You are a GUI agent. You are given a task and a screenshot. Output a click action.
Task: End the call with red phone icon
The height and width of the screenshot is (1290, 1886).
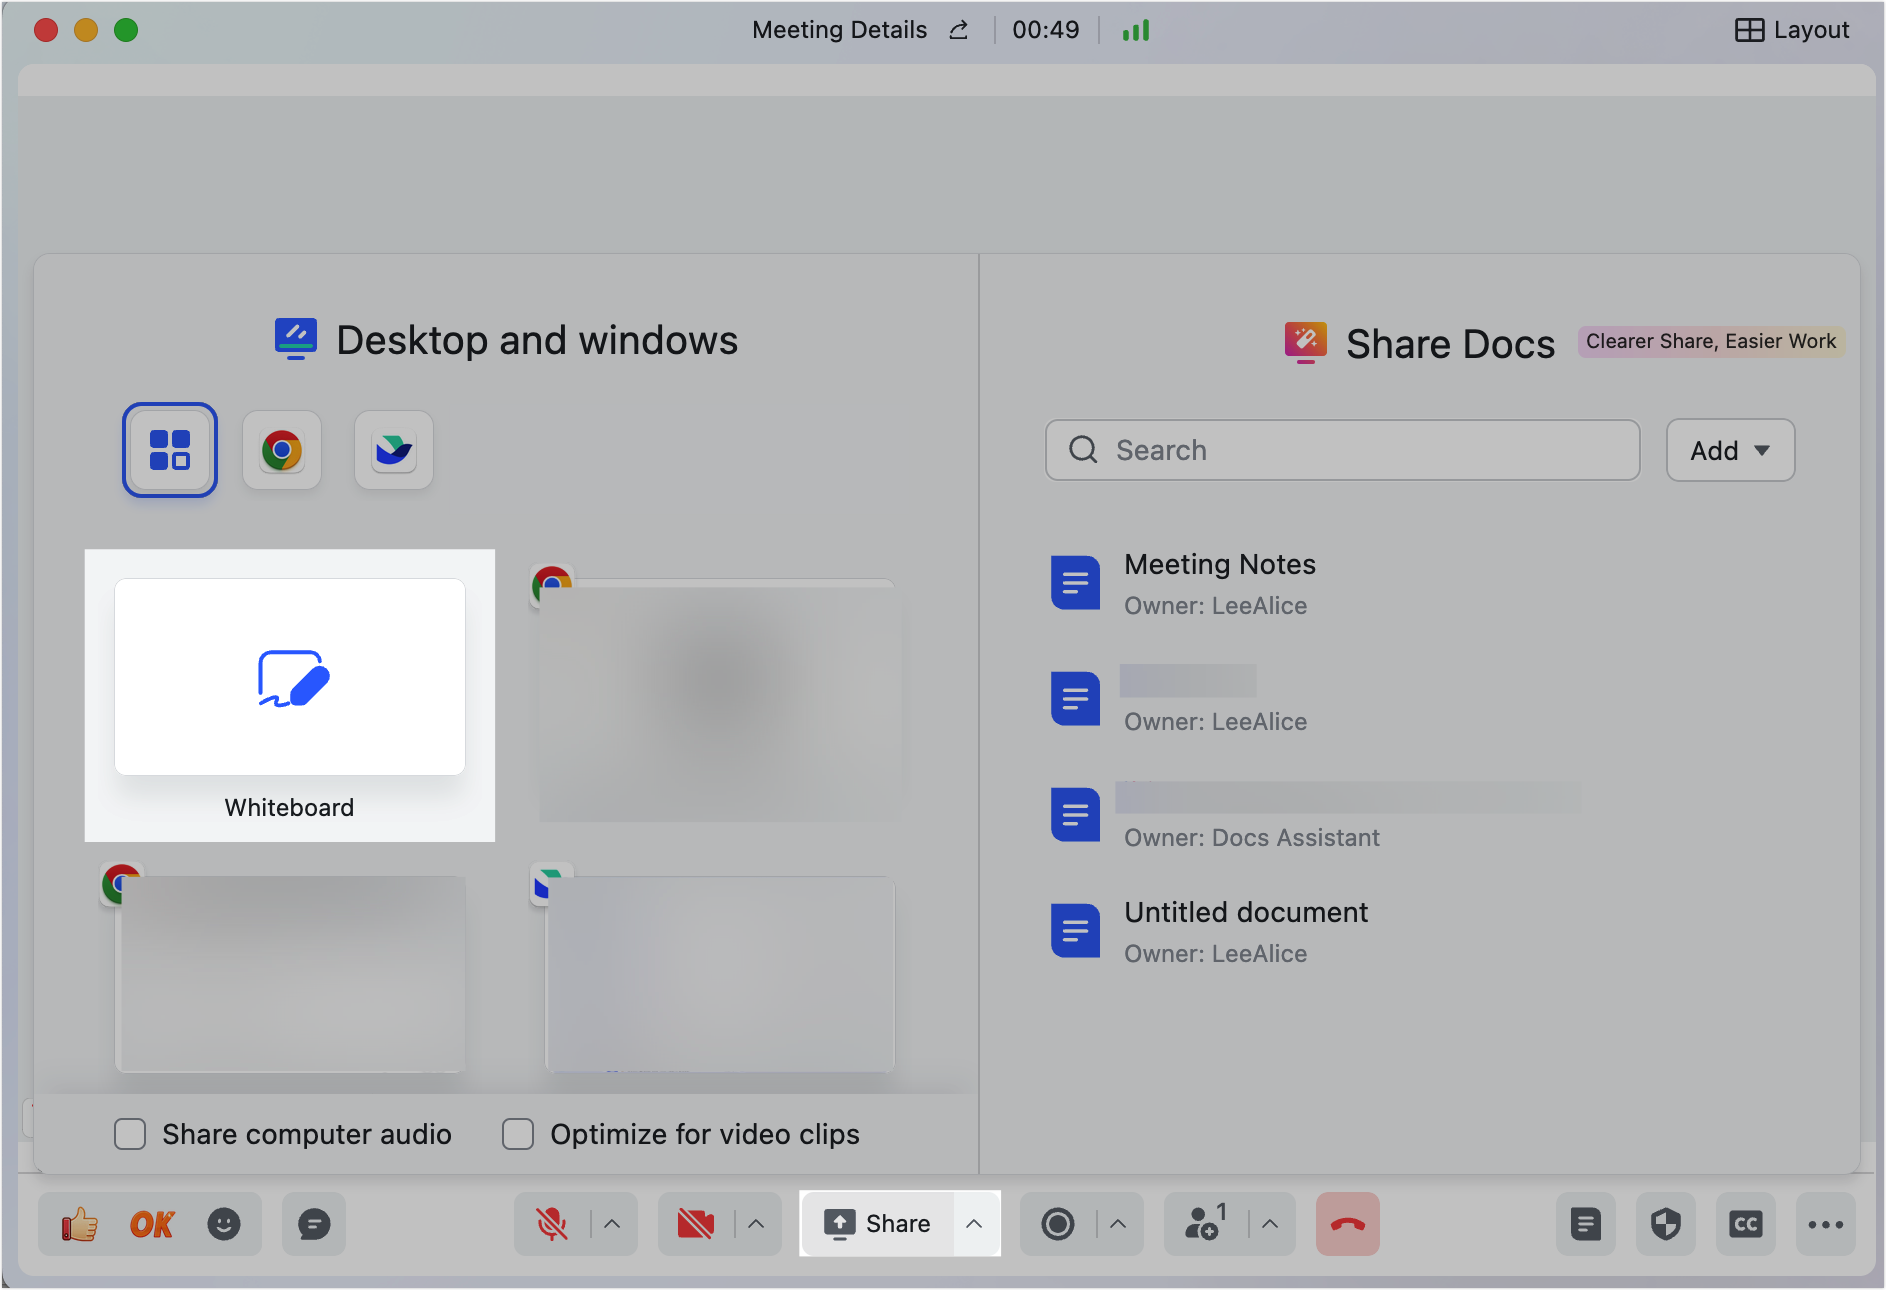click(1348, 1224)
